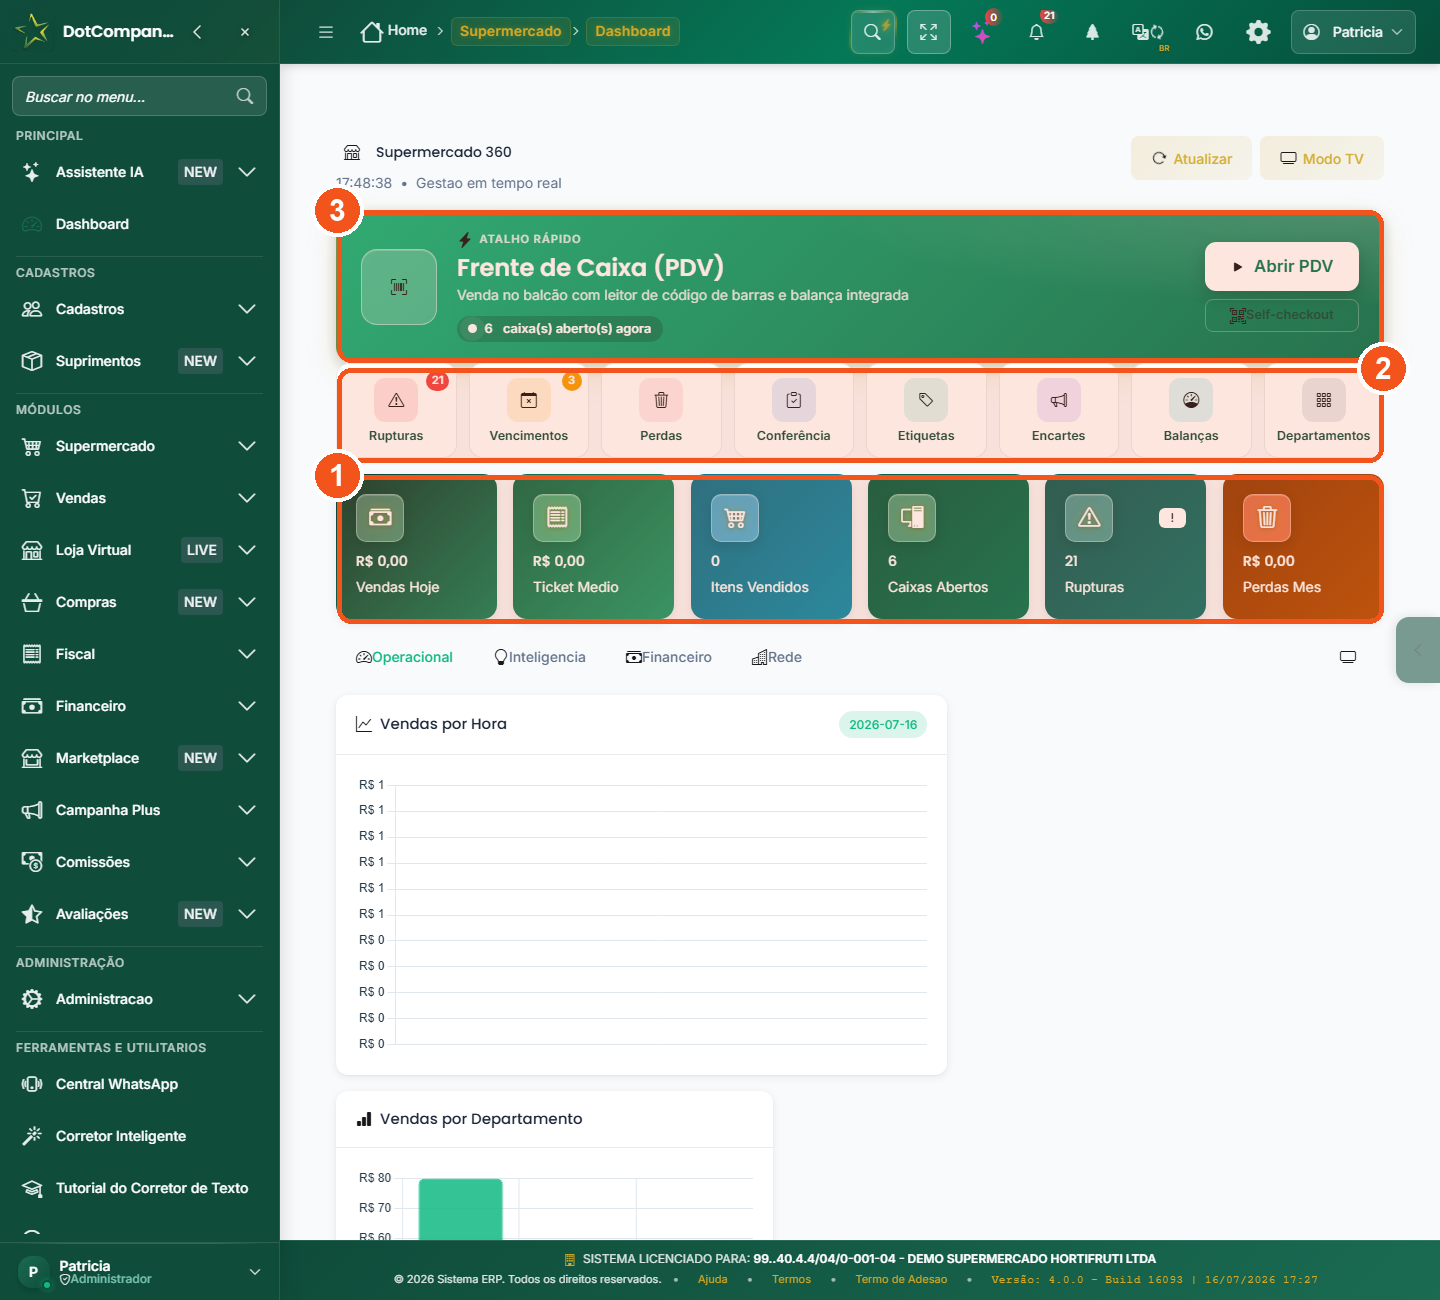
Task: Open the Departamentos grid shortcut tile
Action: click(x=1323, y=412)
